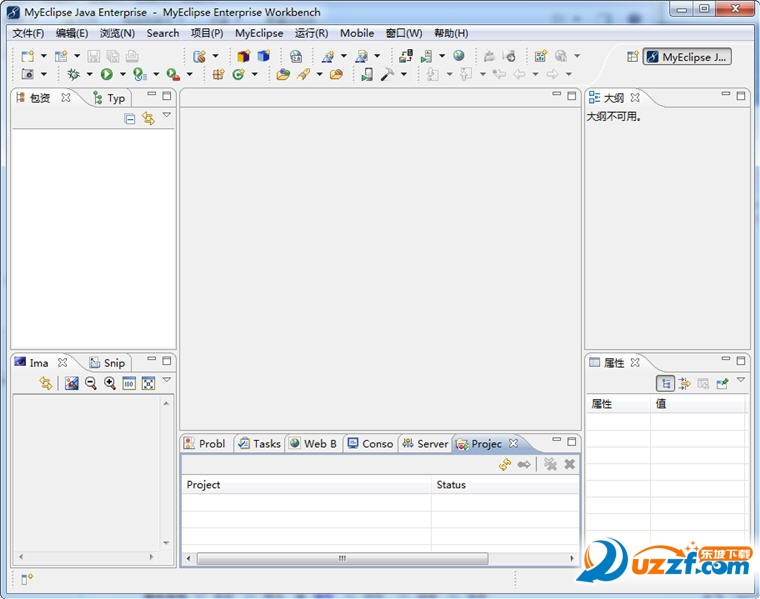Screen dimensions: 760x599
Task: Switch to the Typ hierarchy tab
Action: (110, 98)
